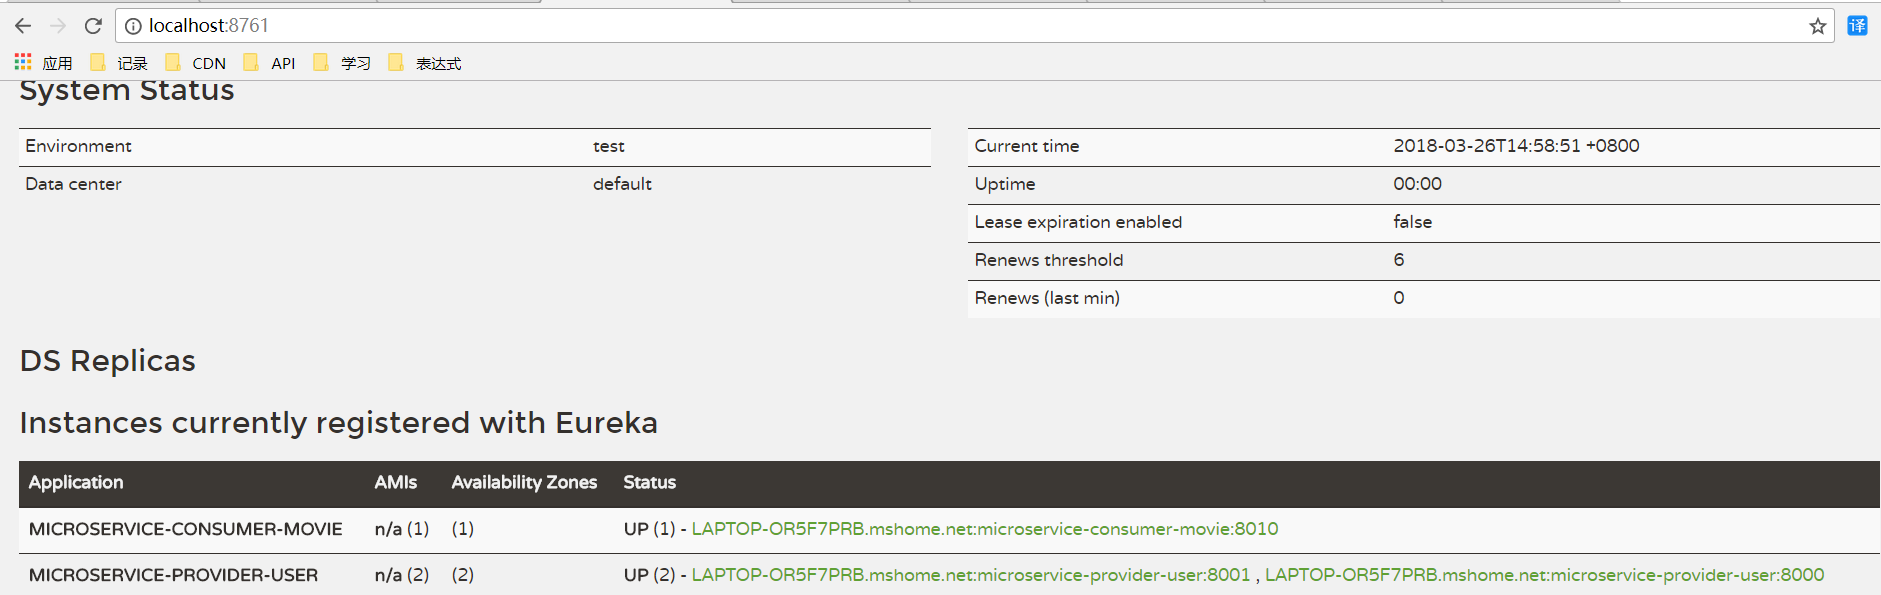Click the site info icon in address bar
The width and height of the screenshot is (1881, 595).
tap(133, 26)
